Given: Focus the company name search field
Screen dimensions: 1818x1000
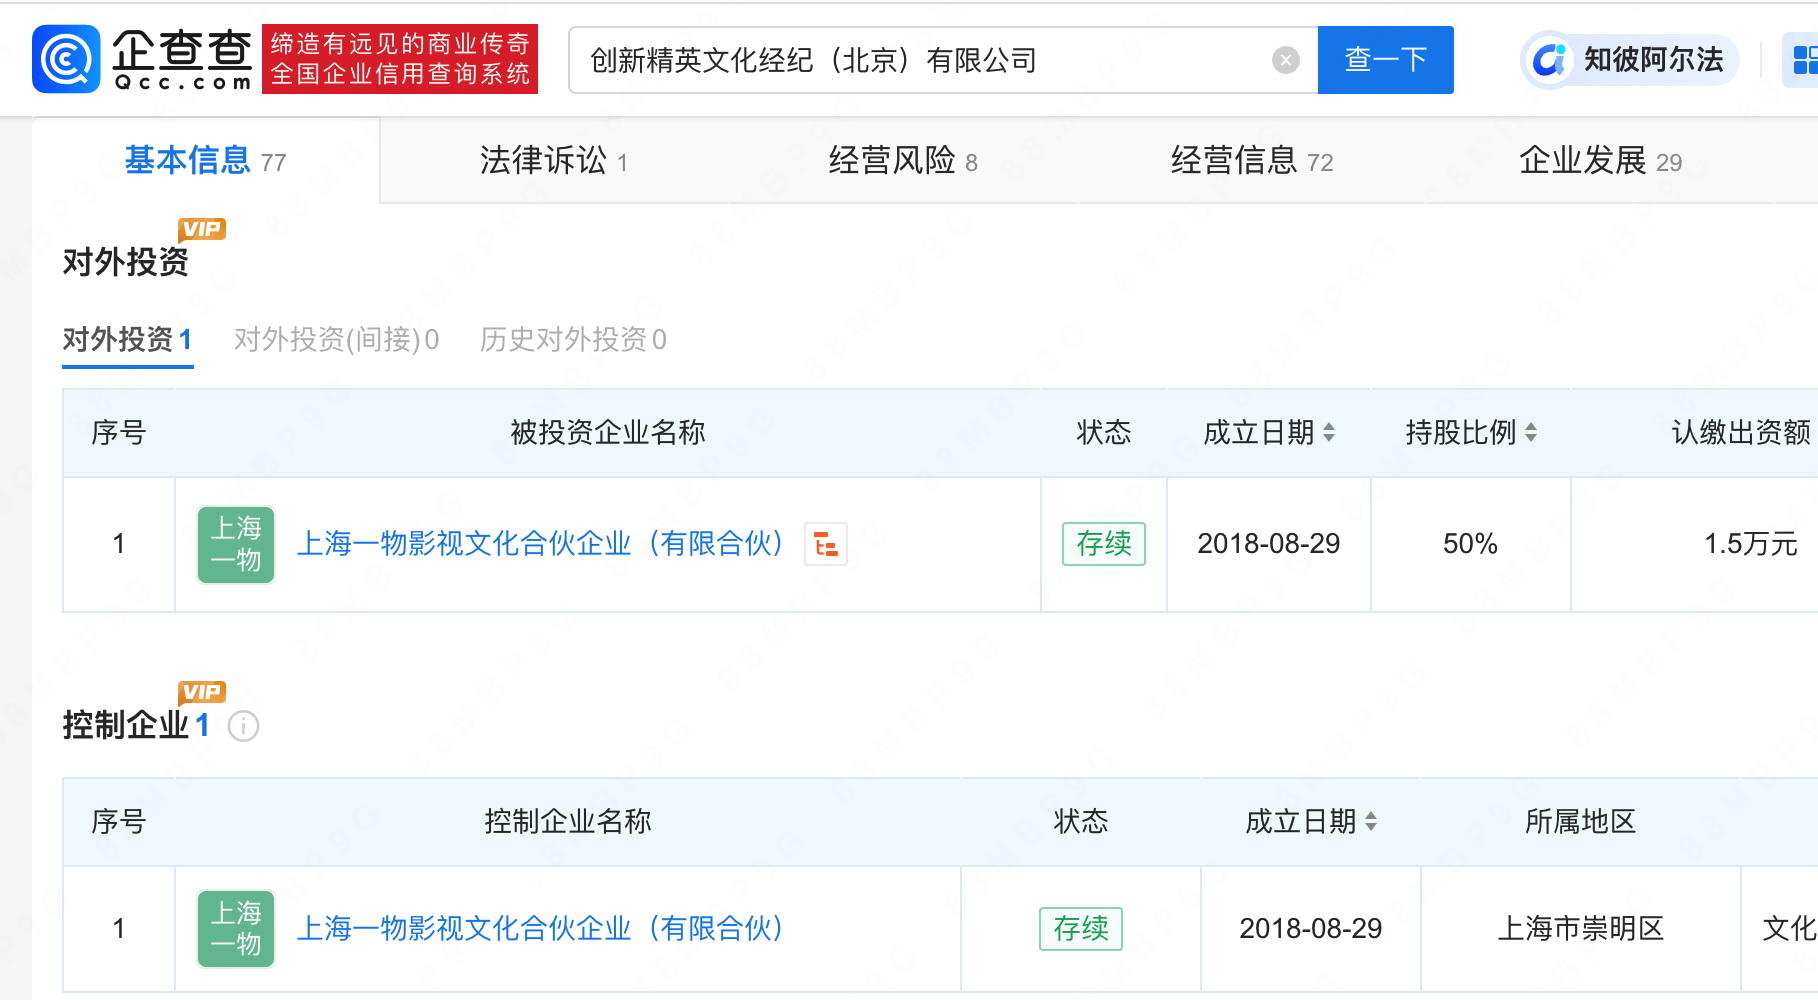Looking at the screenshot, I should point(925,60).
